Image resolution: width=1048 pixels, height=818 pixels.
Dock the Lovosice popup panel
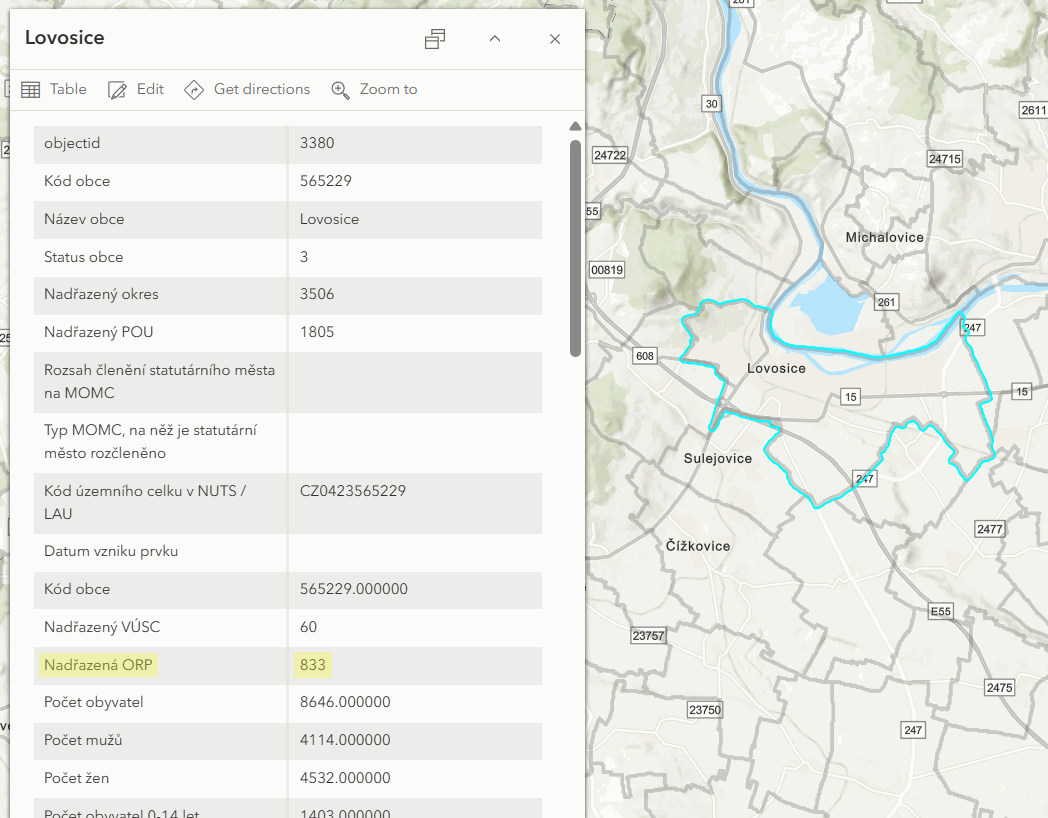435,39
